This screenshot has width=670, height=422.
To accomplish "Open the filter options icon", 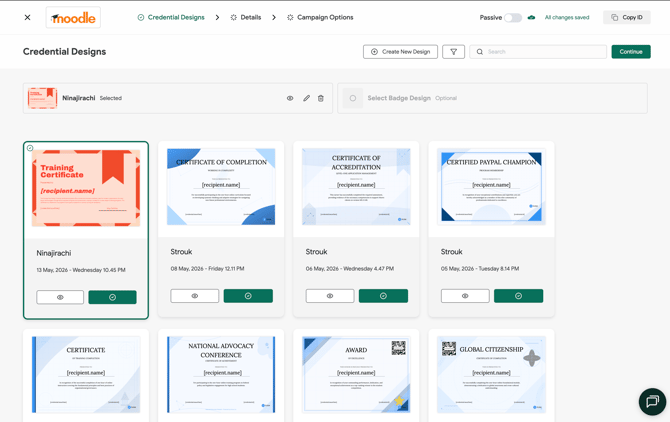I will [x=453, y=52].
